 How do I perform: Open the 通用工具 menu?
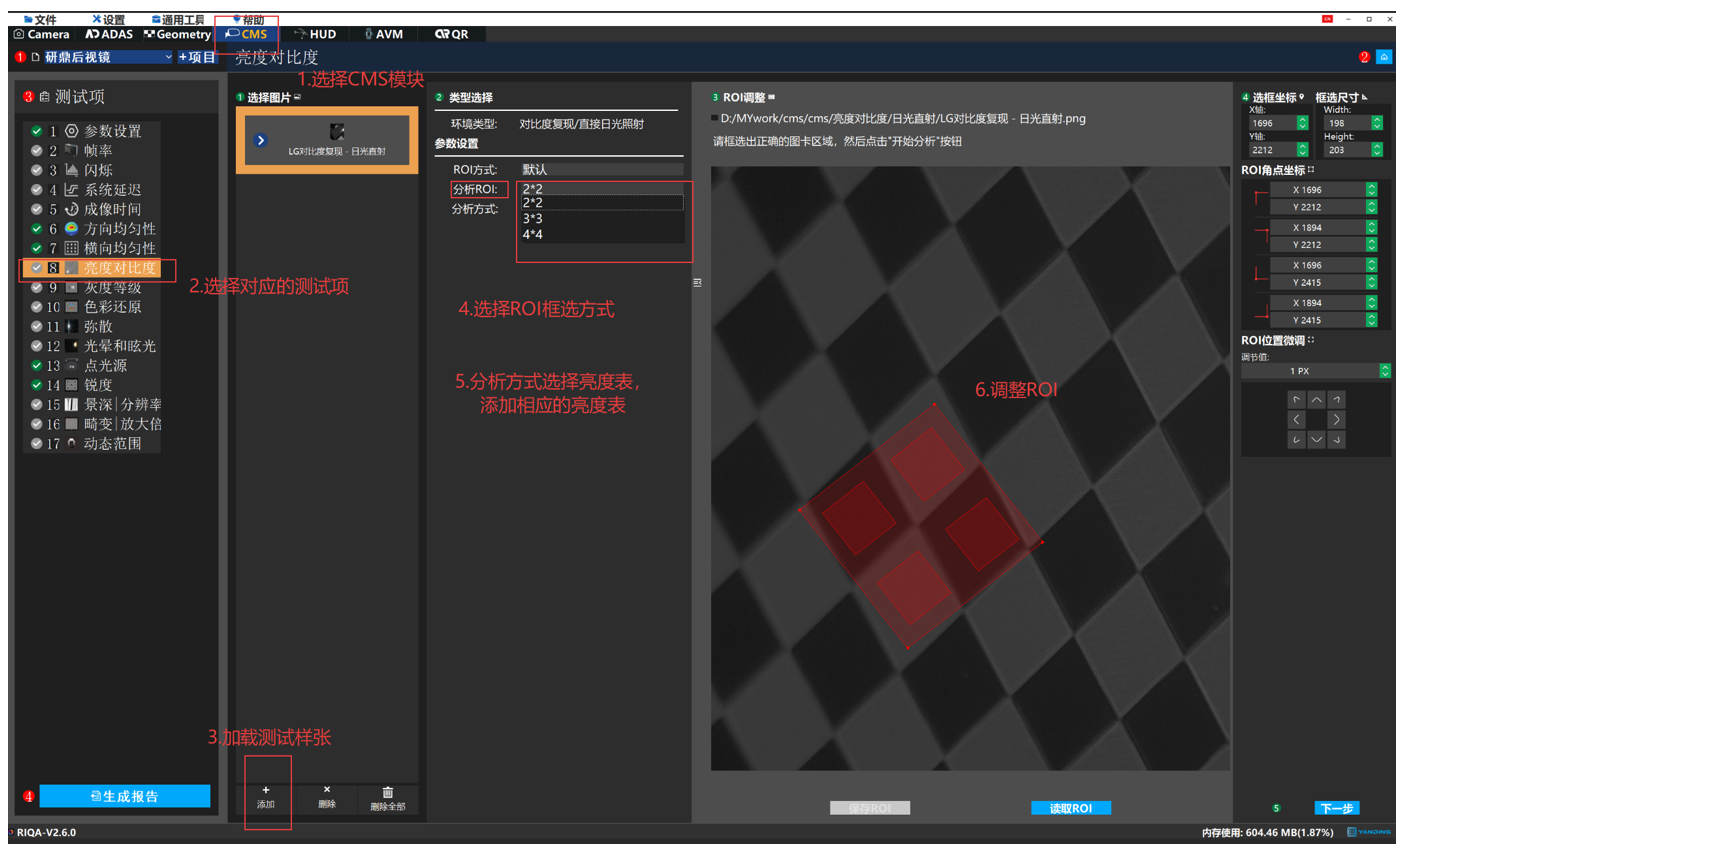[x=178, y=20]
